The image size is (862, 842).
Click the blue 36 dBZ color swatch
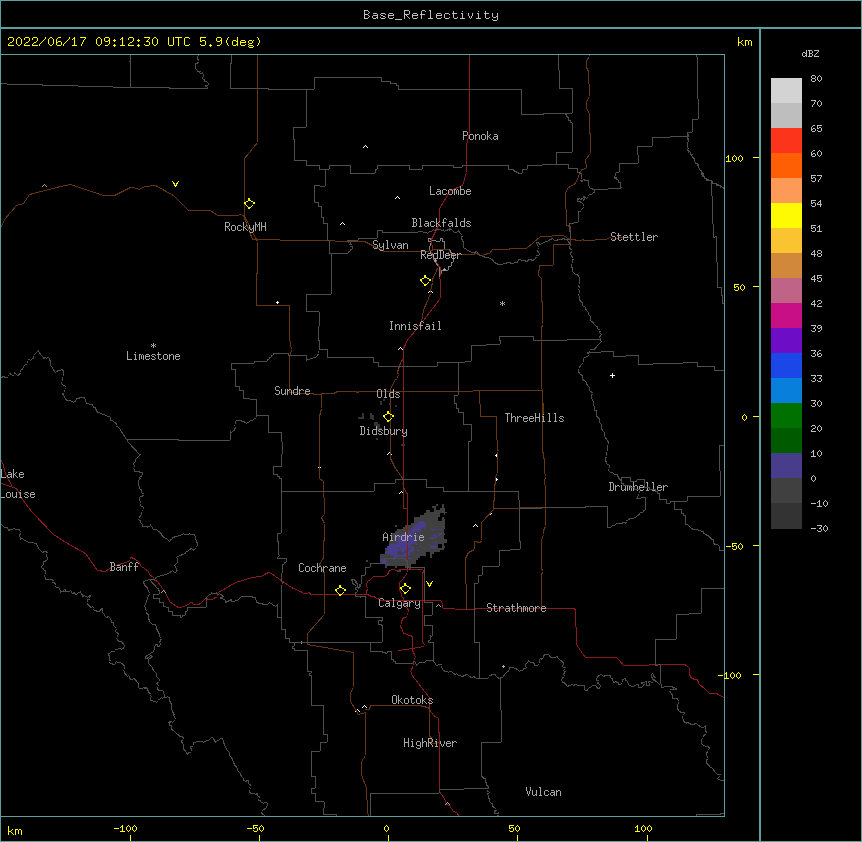point(786,365)
